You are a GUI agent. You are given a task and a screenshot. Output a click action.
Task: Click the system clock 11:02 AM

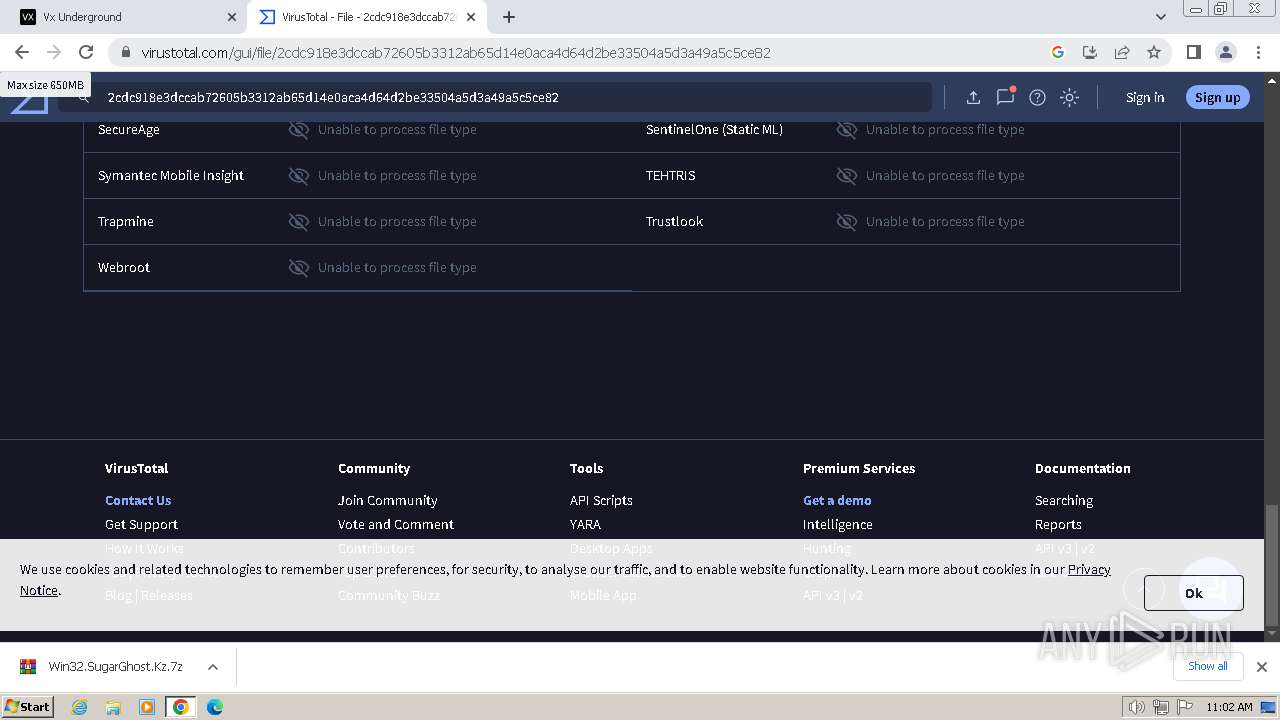[x=1230, y=707]
